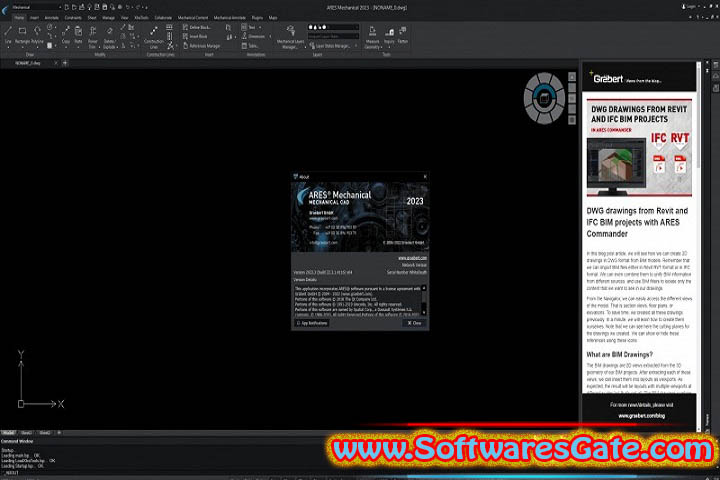This screenshot has height=480, width=720.
Task: Select the Text annotation tool
Action: click(248, 28)
